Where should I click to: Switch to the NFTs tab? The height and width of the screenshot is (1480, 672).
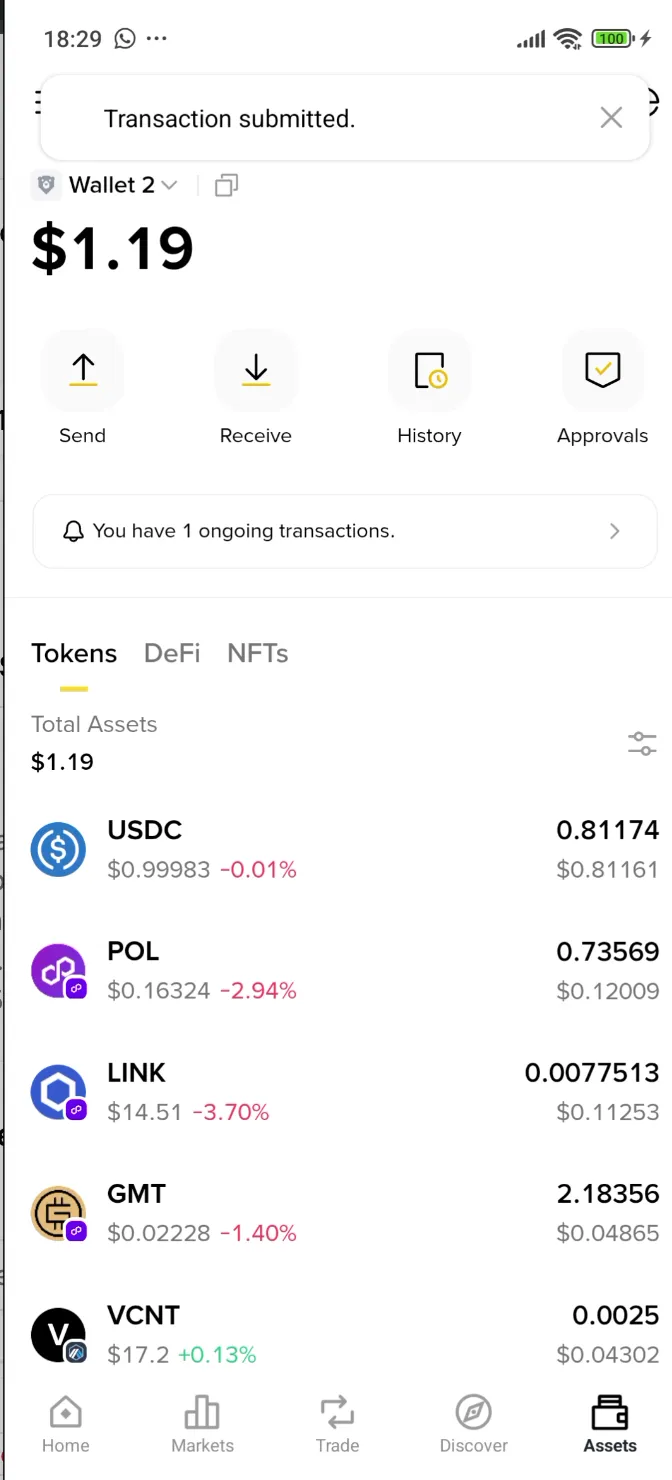[x=257, y=653]
